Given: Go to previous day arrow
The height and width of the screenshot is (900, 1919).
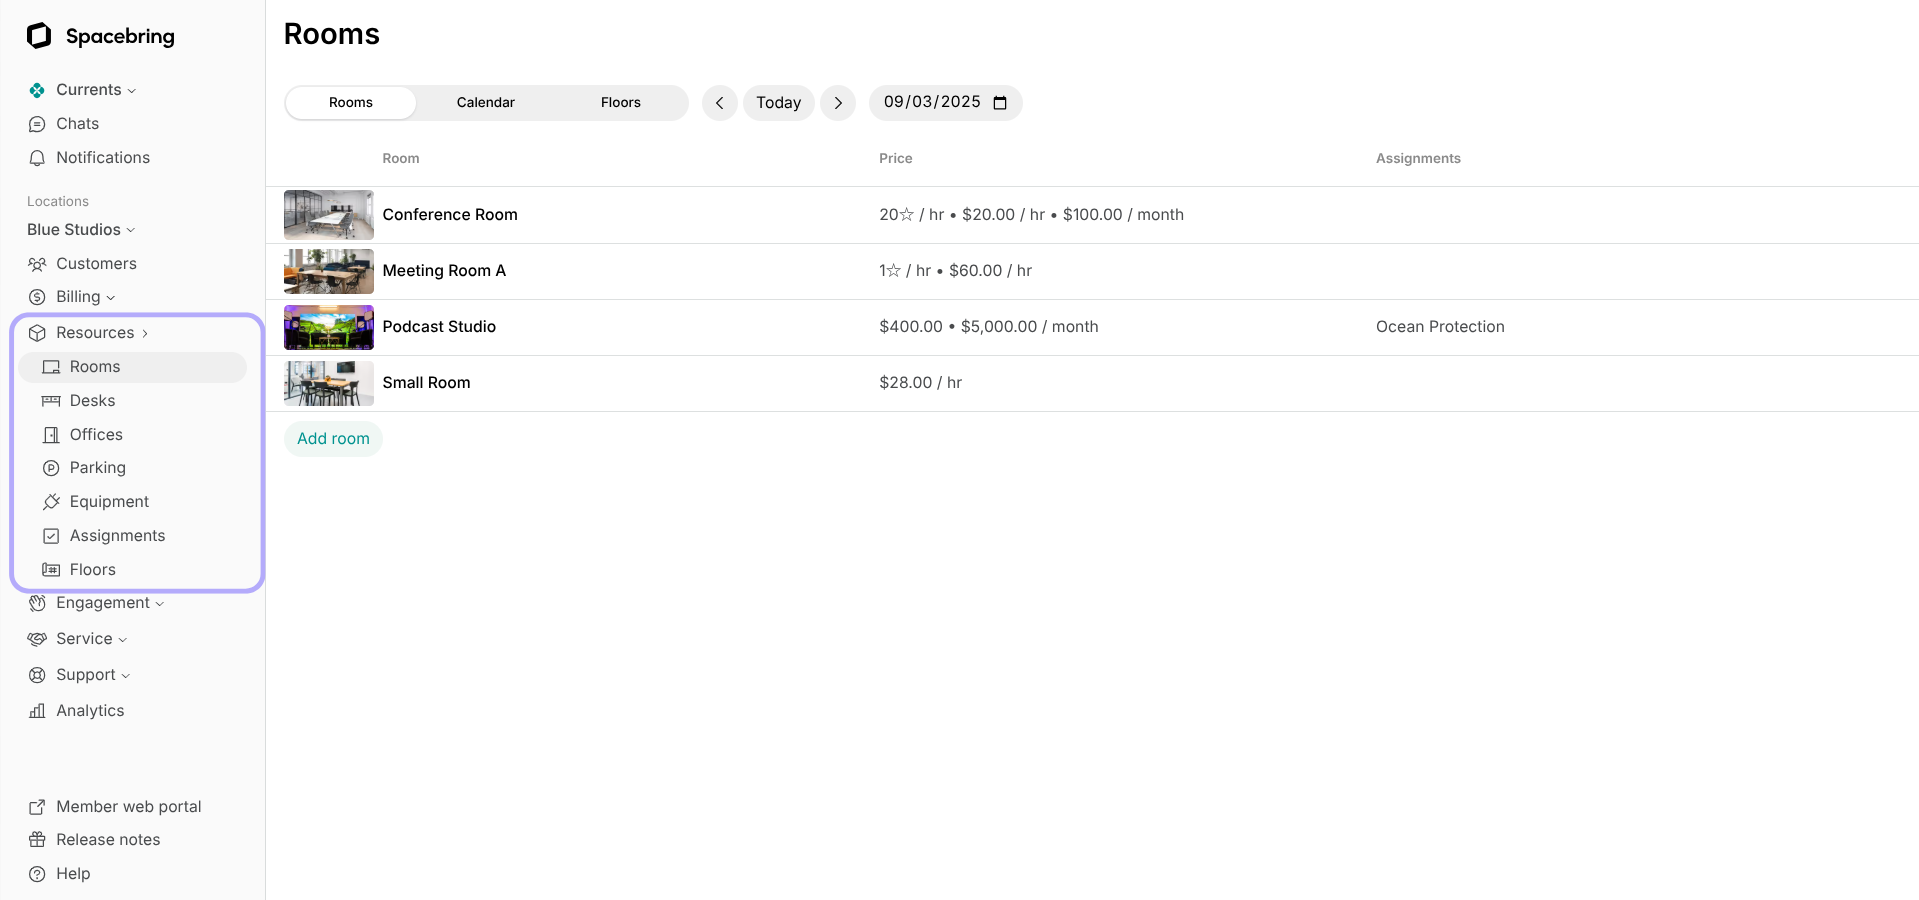Looking at the screenshot, I should pos(720,103).
